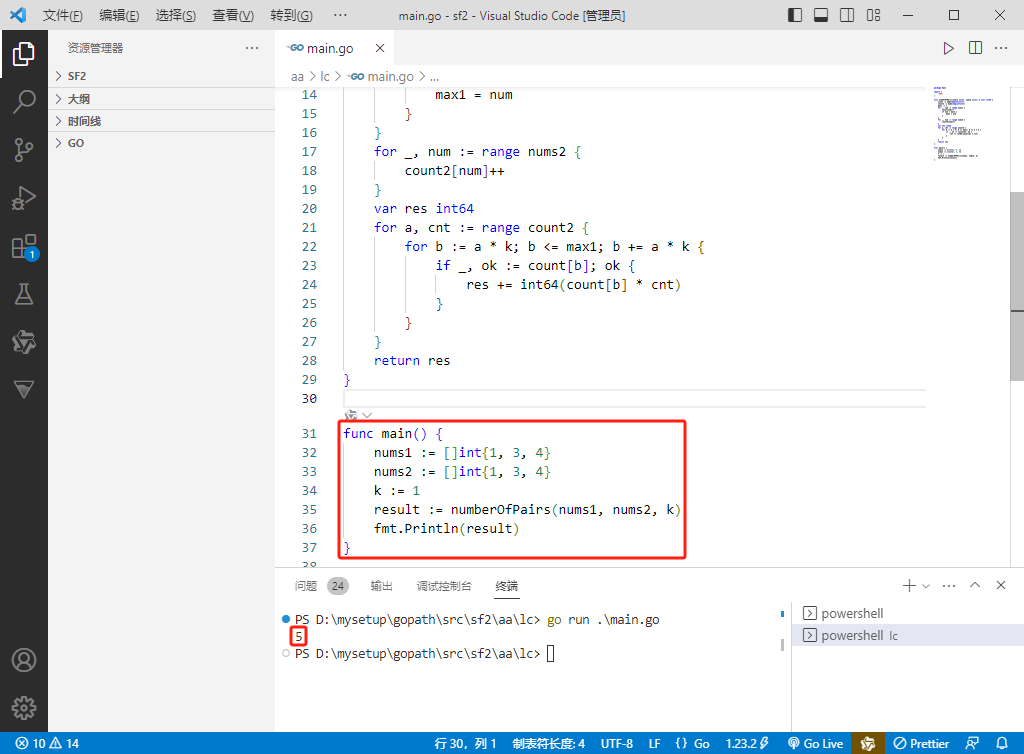Create a new terminal with plus

(x=909, y=586)
